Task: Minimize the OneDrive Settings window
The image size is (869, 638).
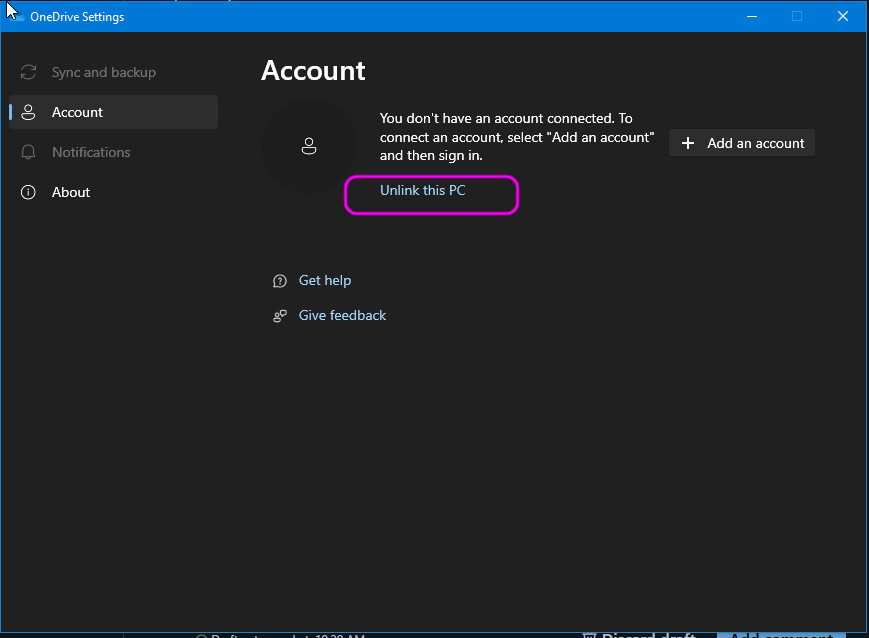Action: pyautogui.click(x=752, y=16)
